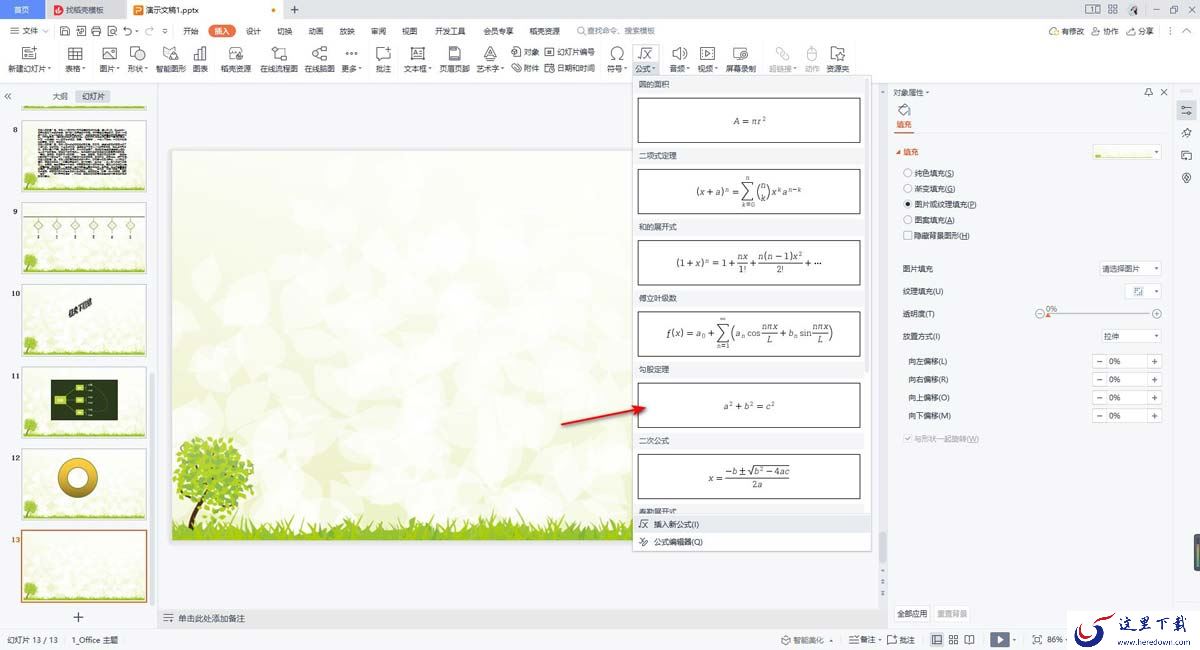1200x650 pixels.
Task: Choose 插入新公式 from the formula menu
Action: (676, 524)
